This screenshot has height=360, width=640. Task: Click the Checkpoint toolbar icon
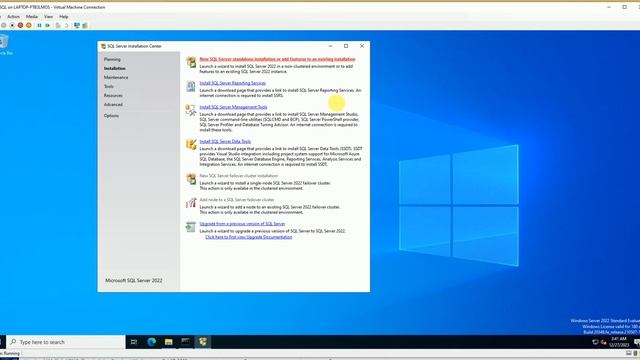(58, 25)
